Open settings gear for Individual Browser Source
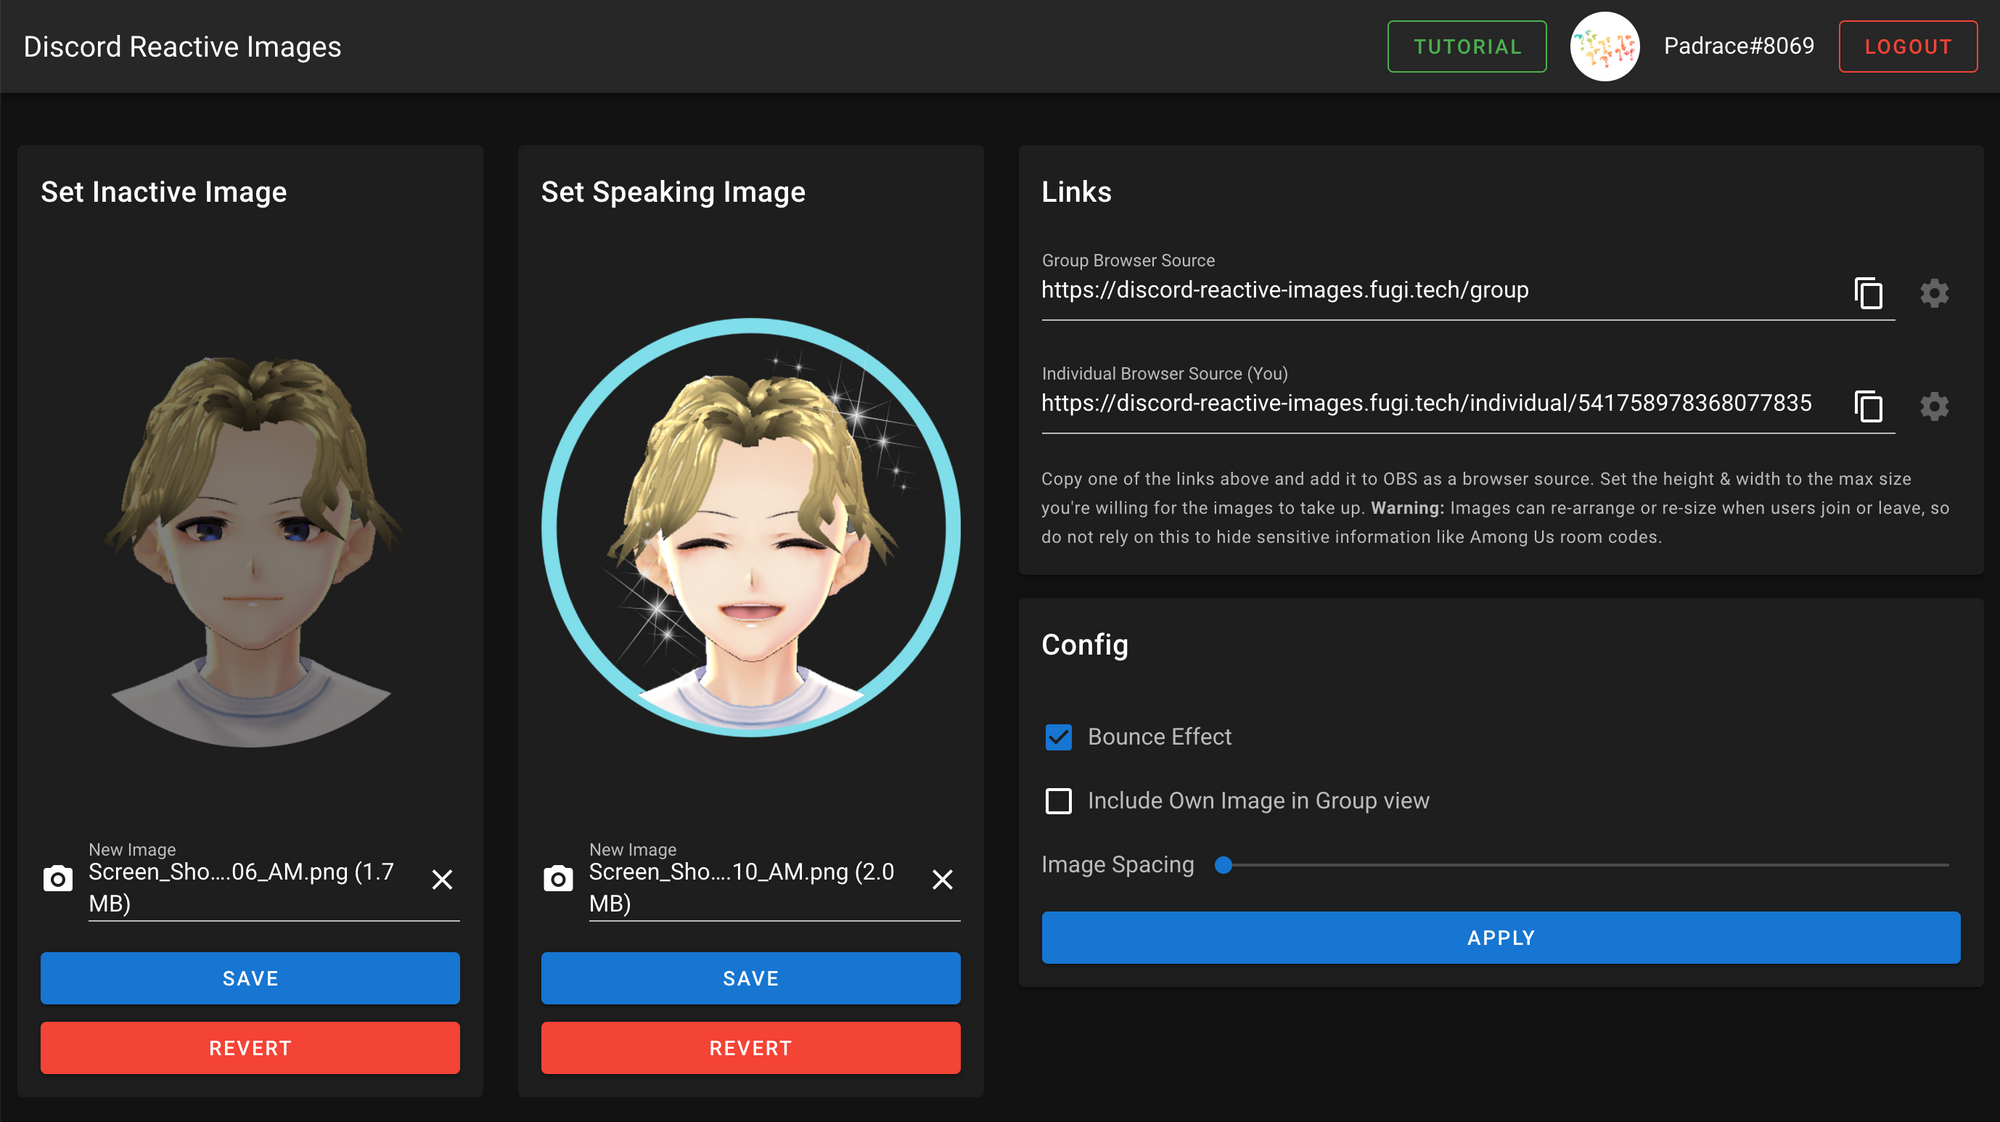 click(1934, 407)
